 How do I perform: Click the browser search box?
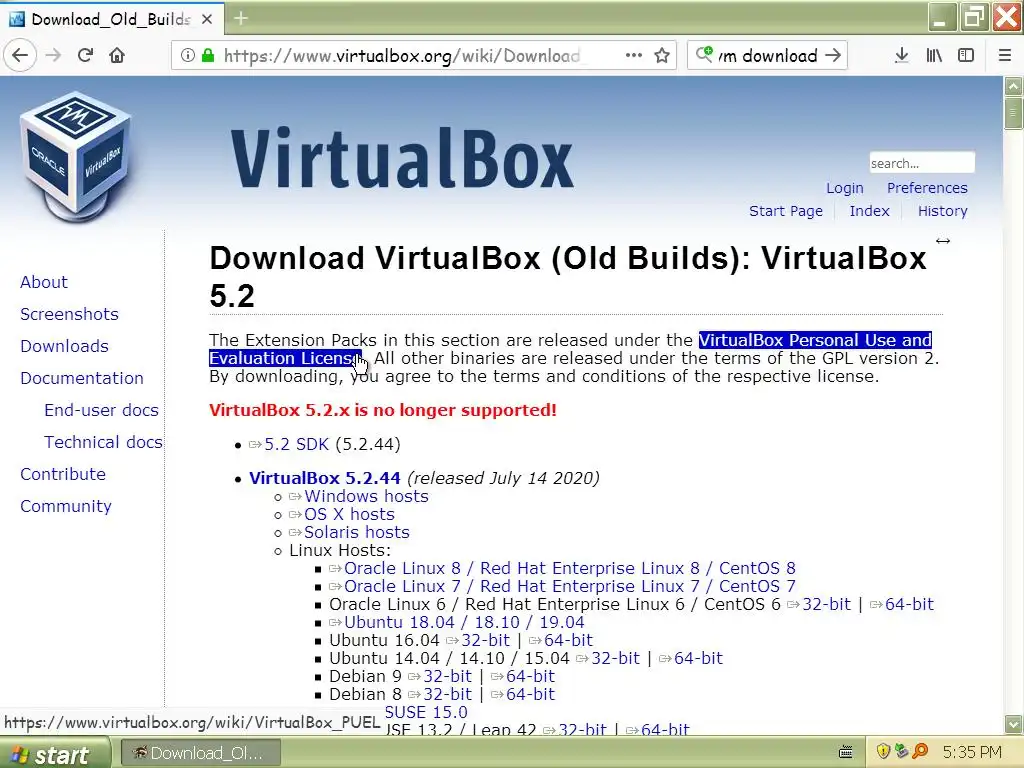(x=767, y=56)
